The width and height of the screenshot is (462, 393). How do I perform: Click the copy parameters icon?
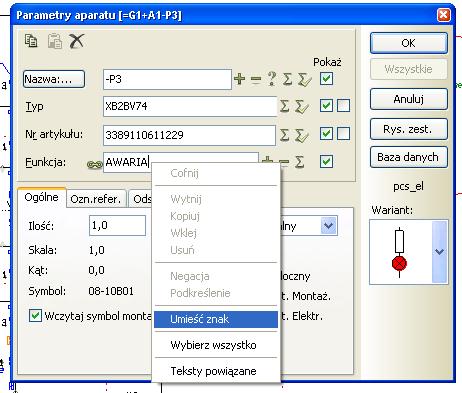coord(31,41)
